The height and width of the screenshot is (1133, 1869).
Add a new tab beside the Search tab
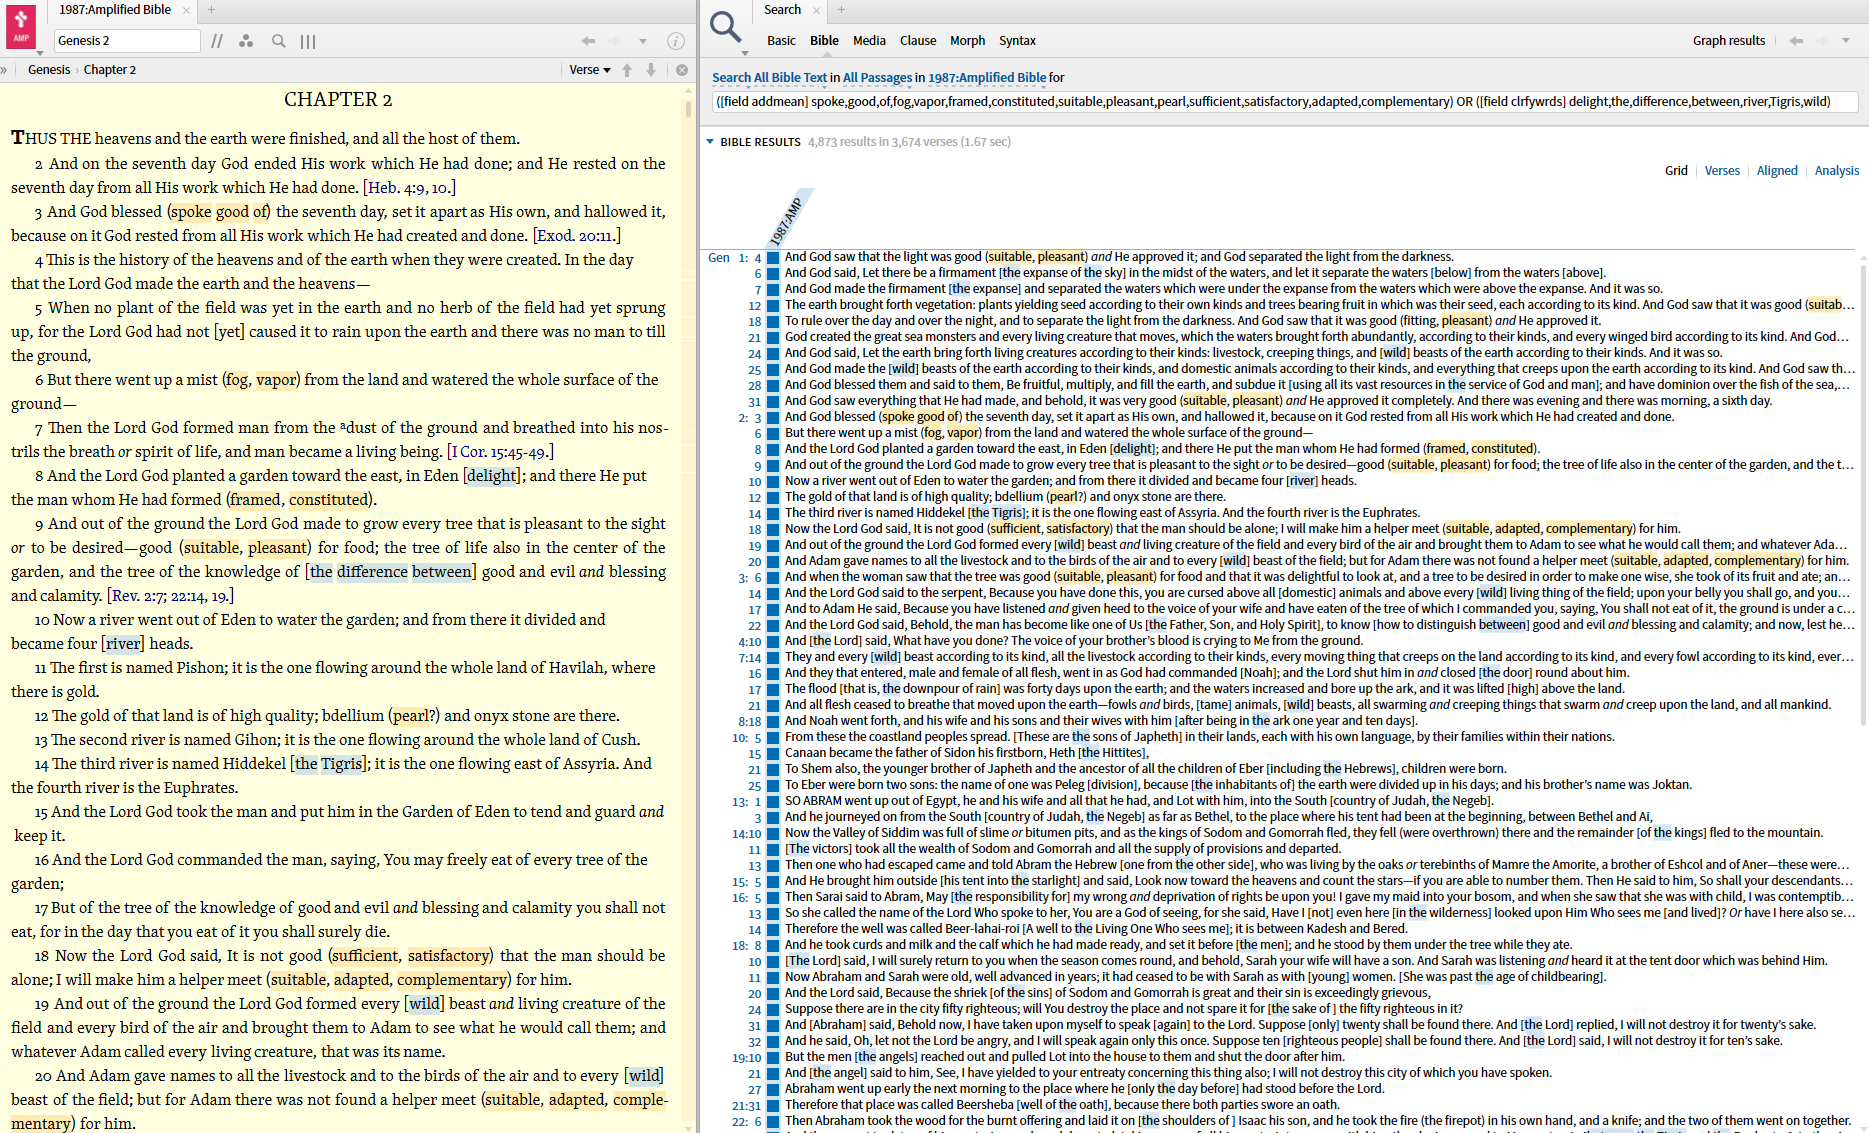pyautogui.click(x=841, y=10)
